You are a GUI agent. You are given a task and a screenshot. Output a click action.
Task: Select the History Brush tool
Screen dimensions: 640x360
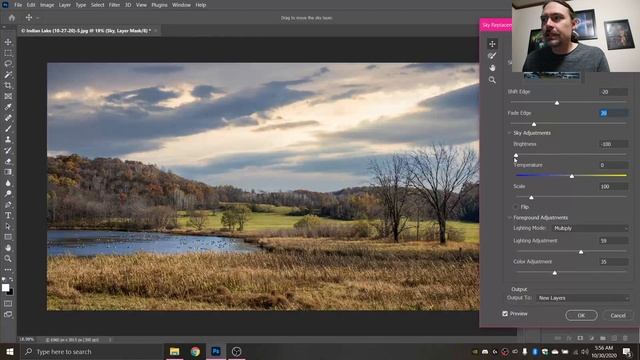[x=8, y=150]
